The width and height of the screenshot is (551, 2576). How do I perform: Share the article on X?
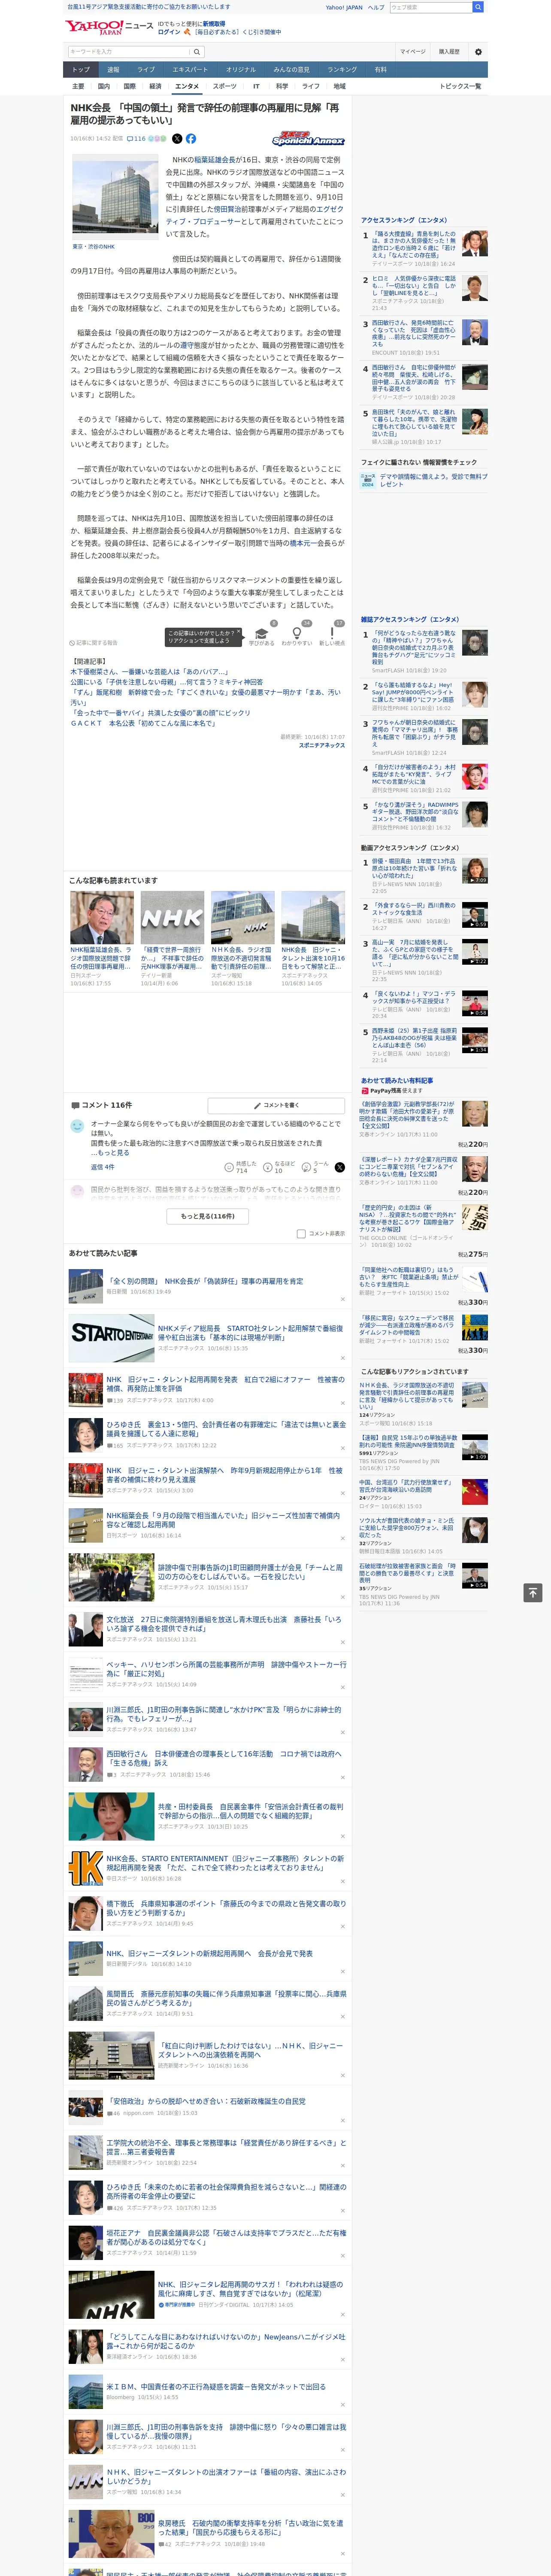(x=177, y=139)
